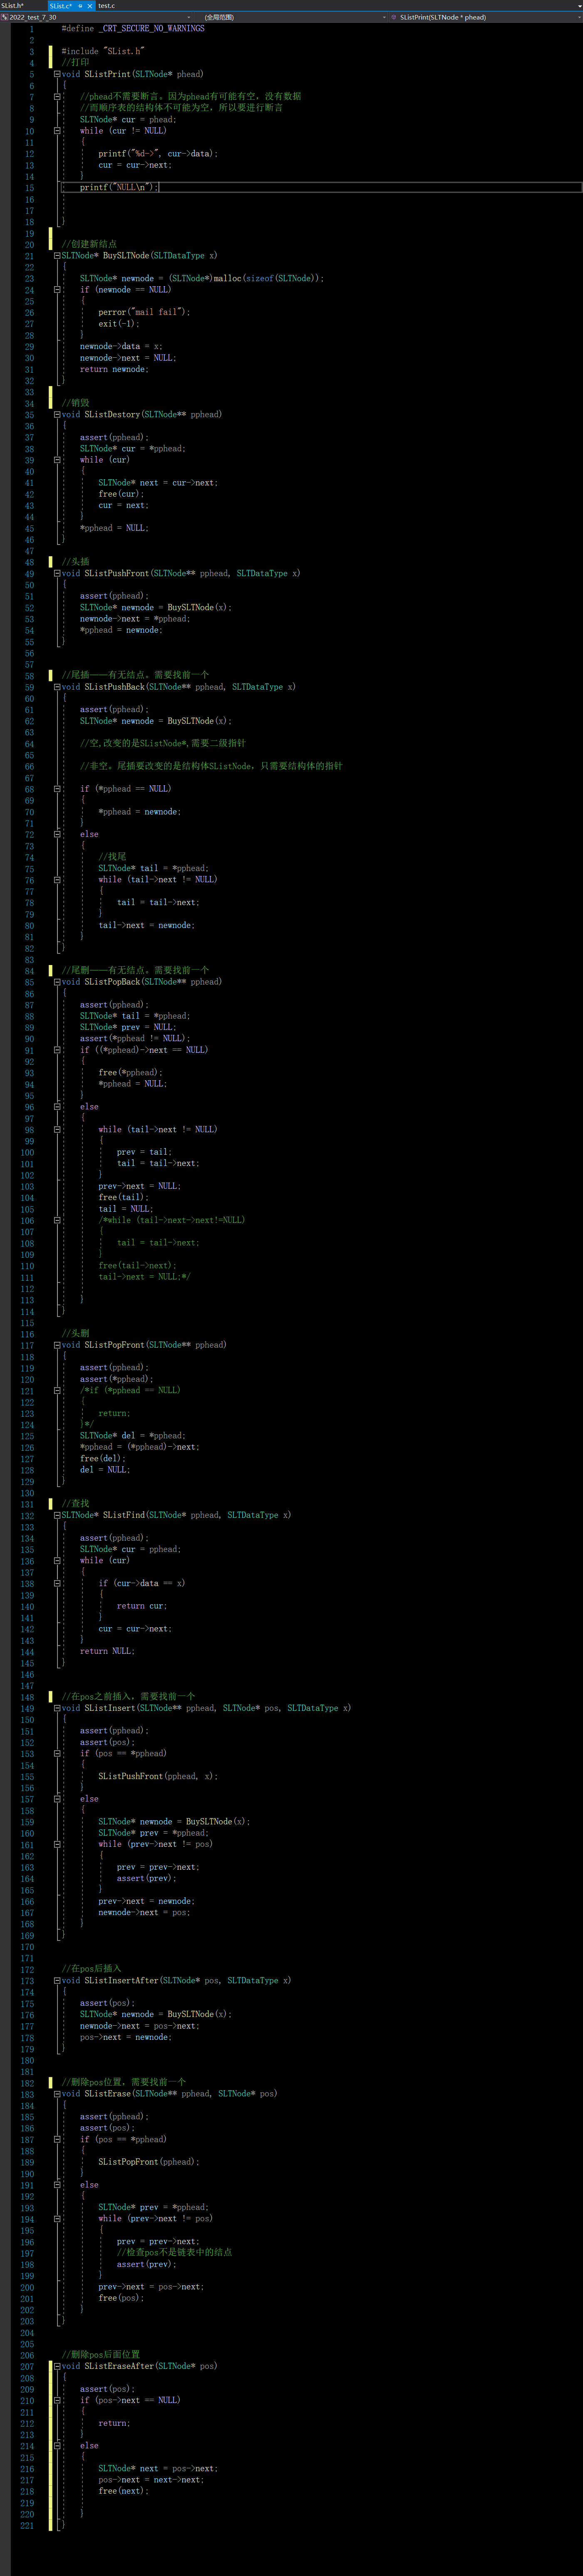Collapse the SListFind function
The width and height of the screenshot is (583, 2576).
point(57,1515)
